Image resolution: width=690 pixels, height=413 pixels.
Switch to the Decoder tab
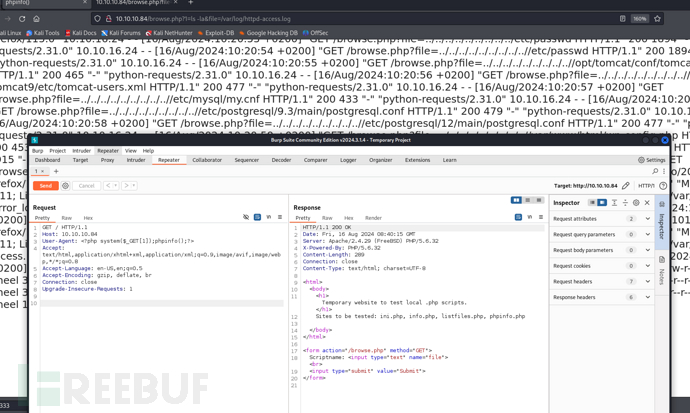(281, 160)
